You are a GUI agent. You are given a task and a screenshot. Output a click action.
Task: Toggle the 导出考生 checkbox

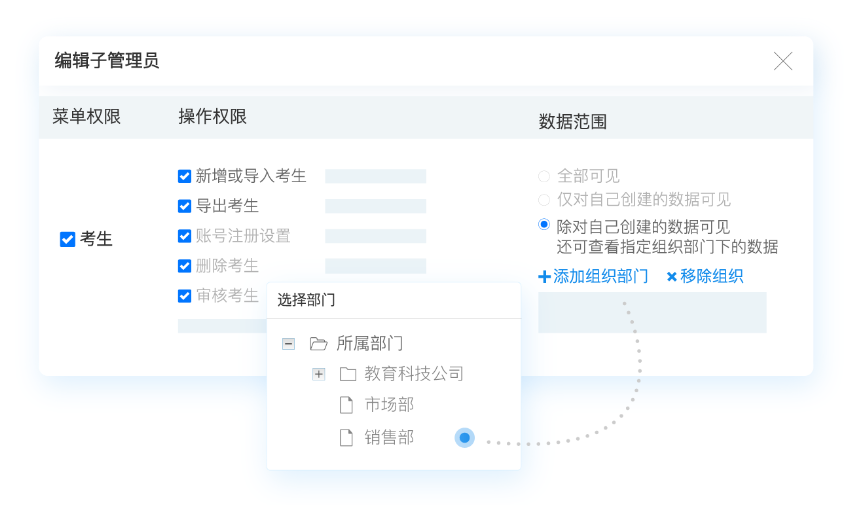184,206
